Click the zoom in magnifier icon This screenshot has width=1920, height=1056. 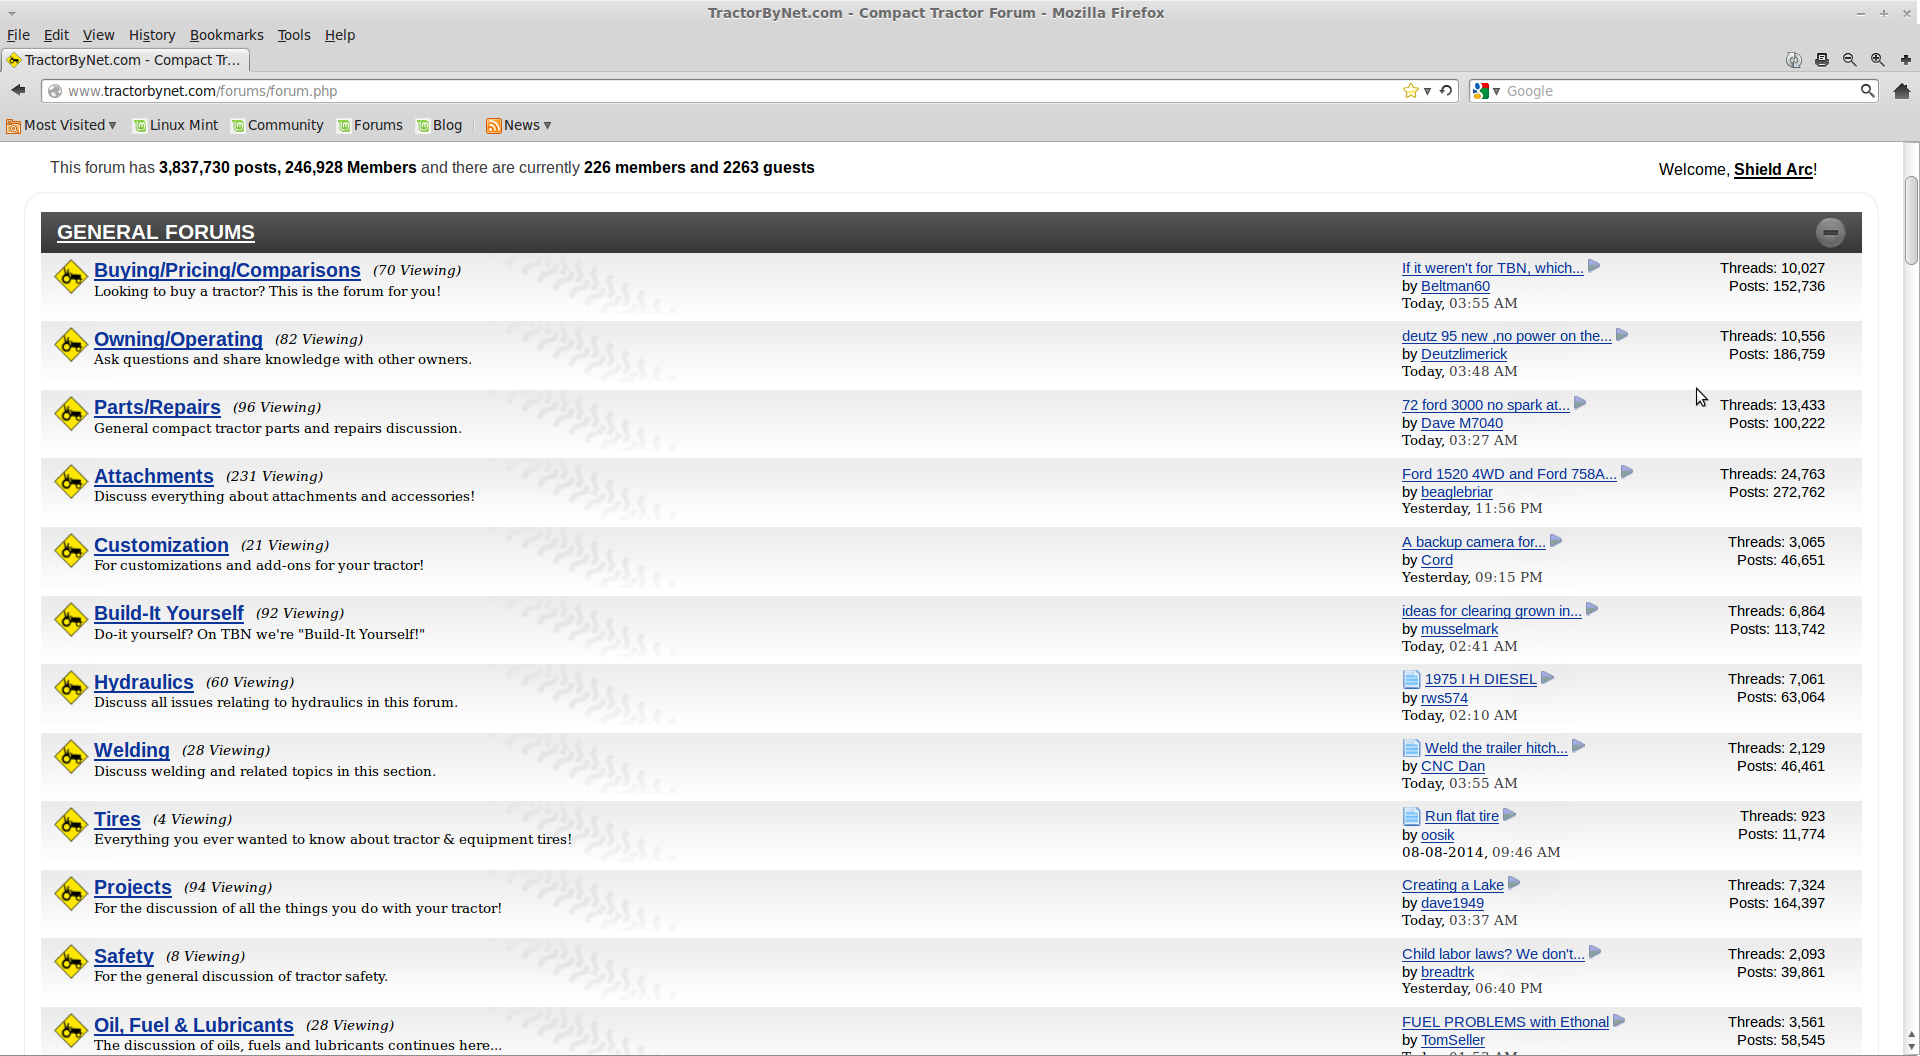click(x=1877, y=60)
